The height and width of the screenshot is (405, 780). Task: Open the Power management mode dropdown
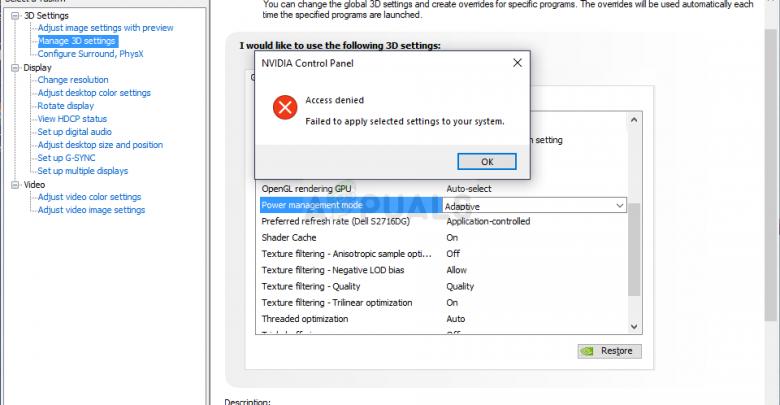(x=620, y=205)
